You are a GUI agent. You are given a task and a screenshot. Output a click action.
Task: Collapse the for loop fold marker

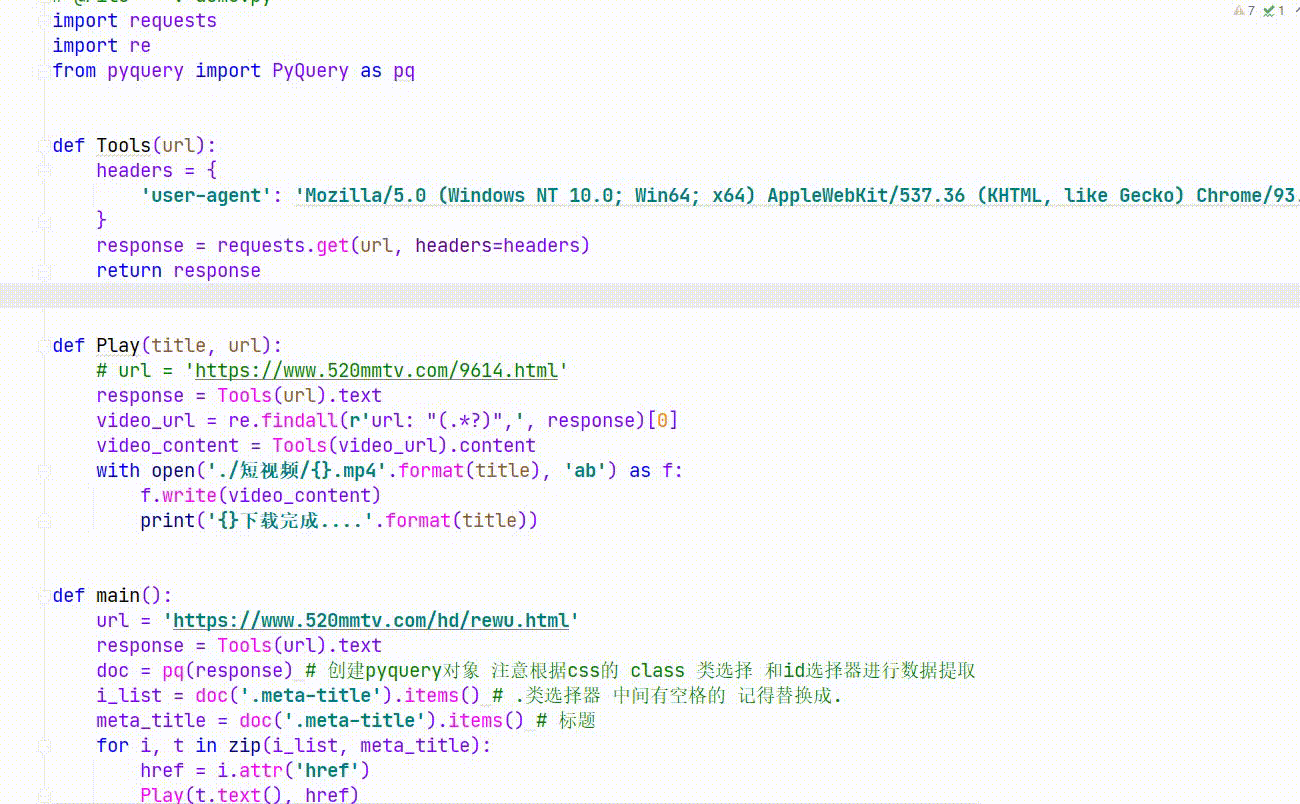click(x=43, y=746)
